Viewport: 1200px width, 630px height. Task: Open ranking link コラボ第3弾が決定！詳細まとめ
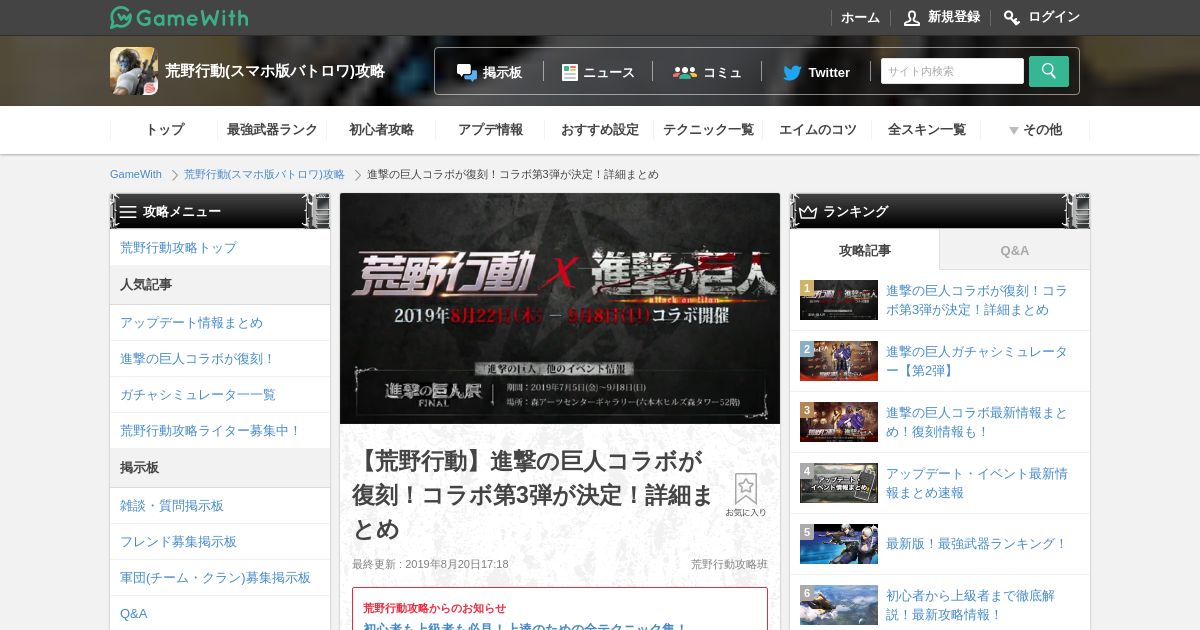click(977, 300)
